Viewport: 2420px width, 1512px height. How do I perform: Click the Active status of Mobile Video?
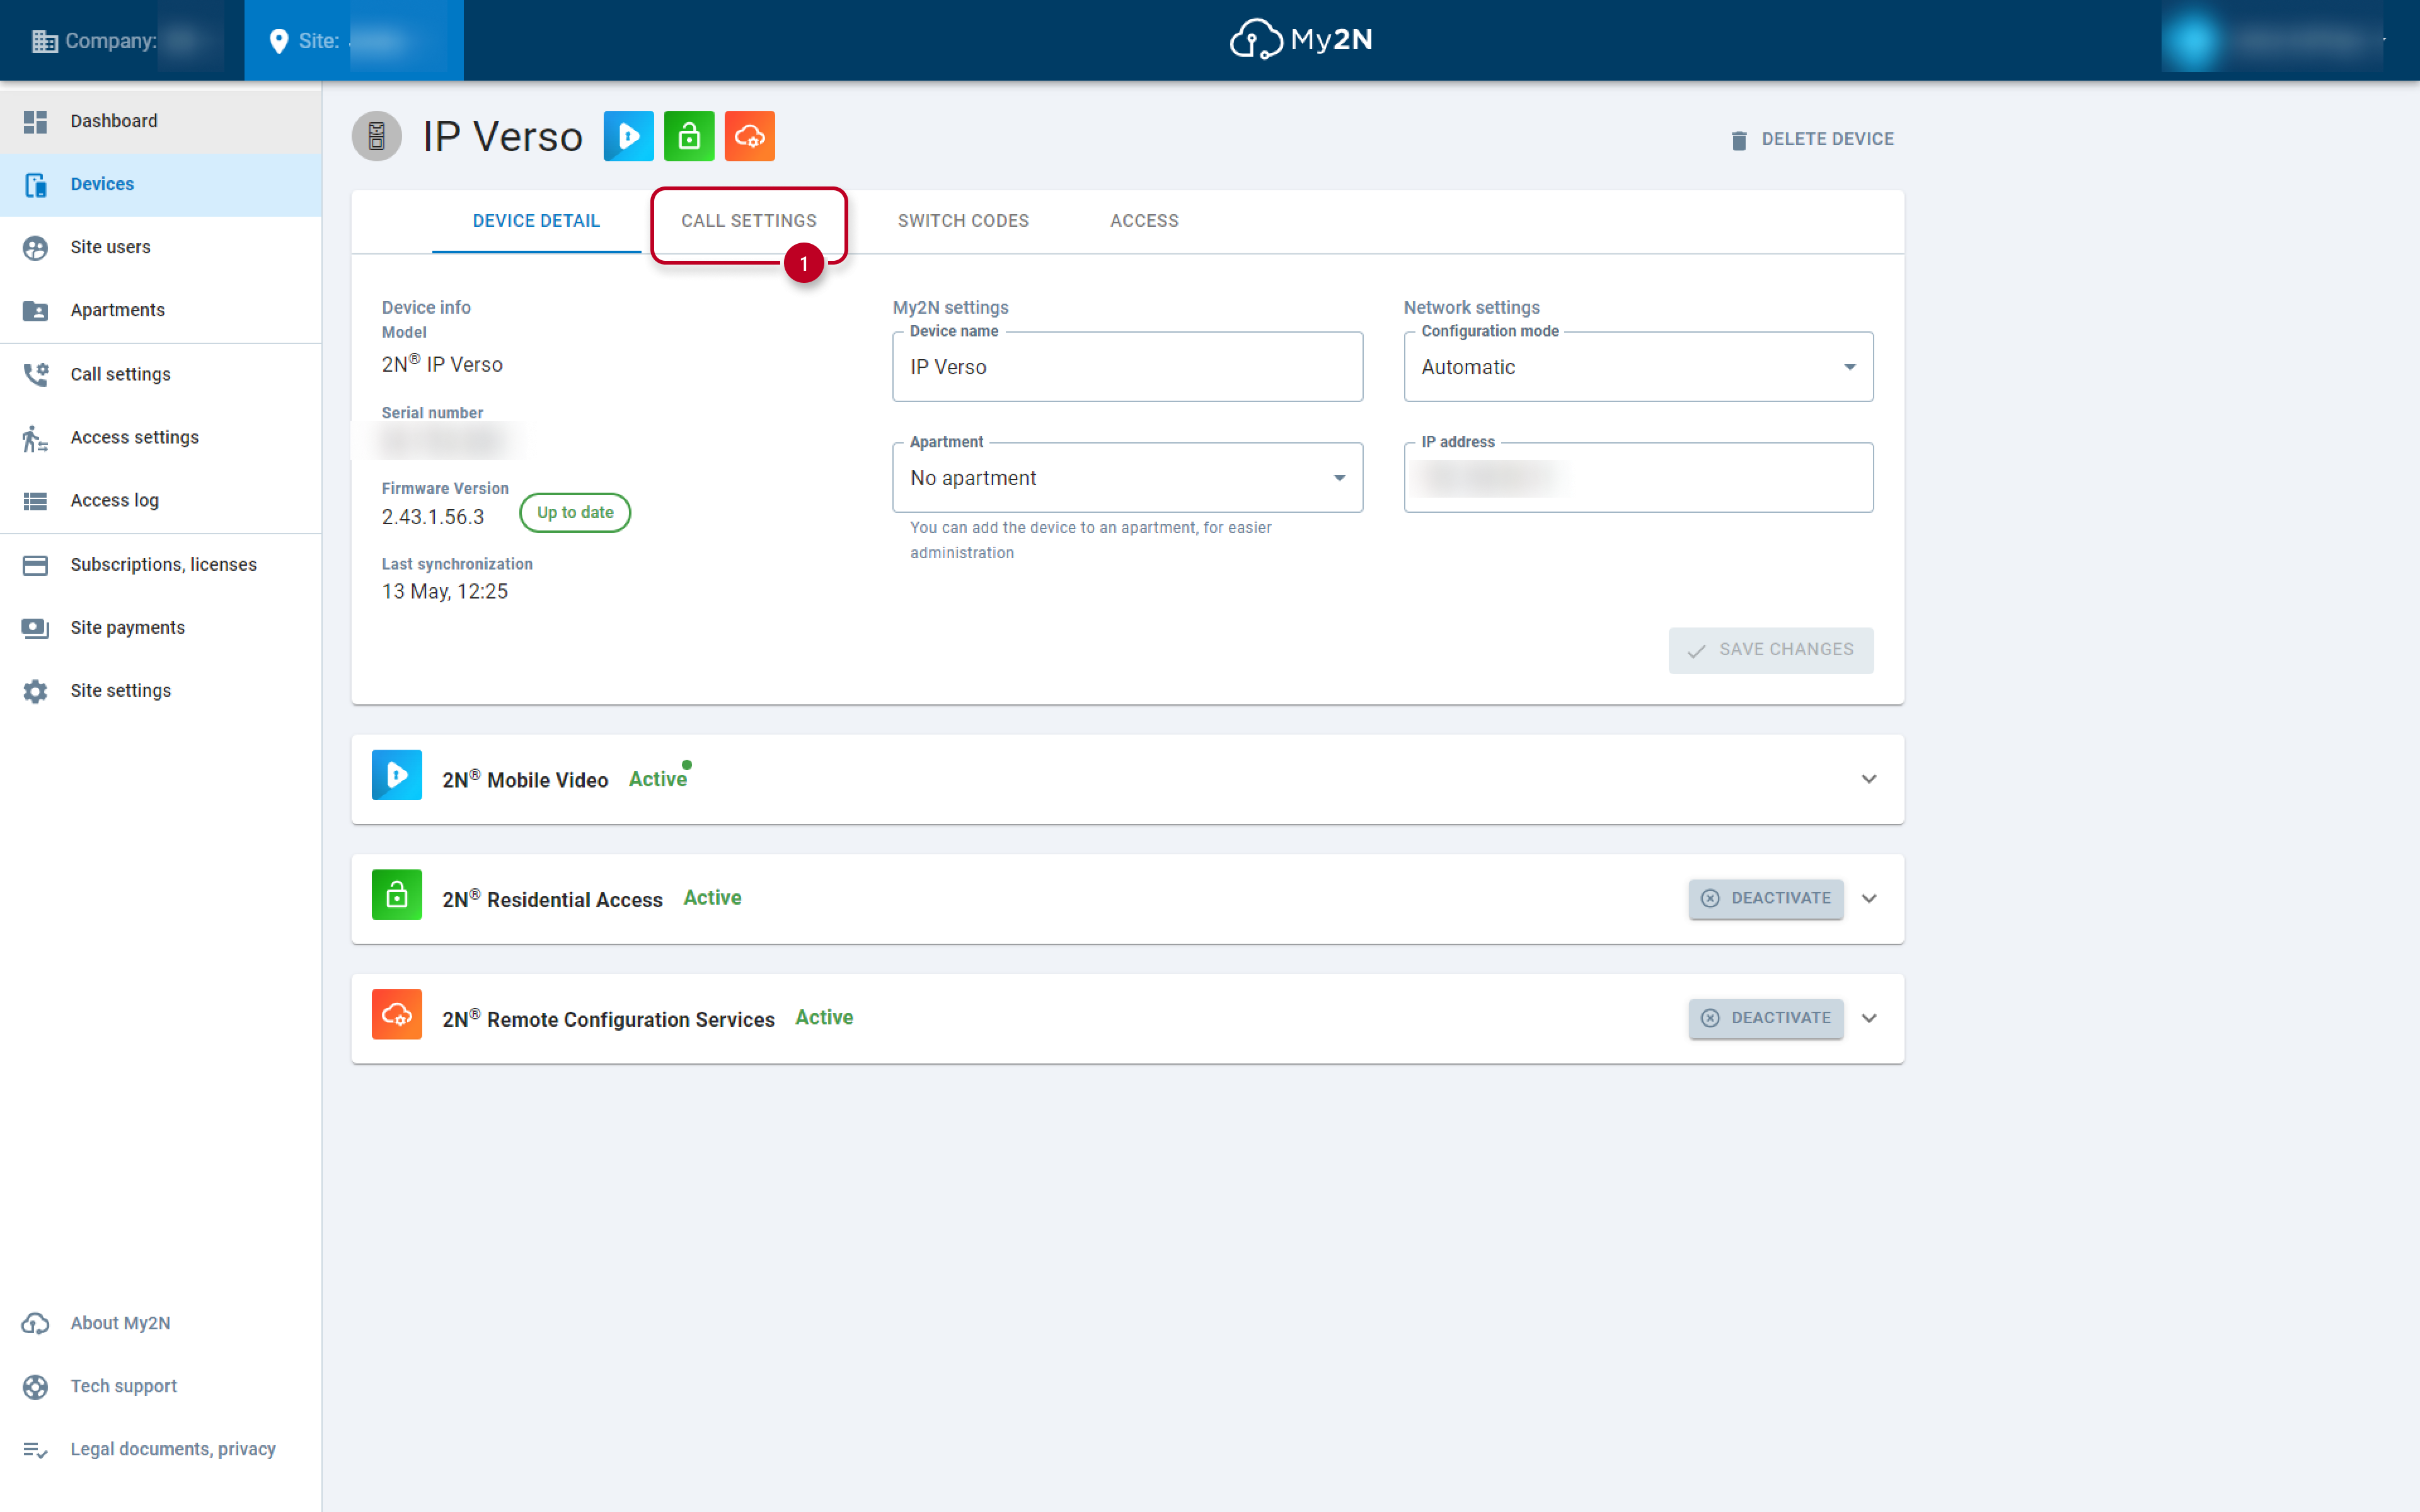[x=658, y=779]
